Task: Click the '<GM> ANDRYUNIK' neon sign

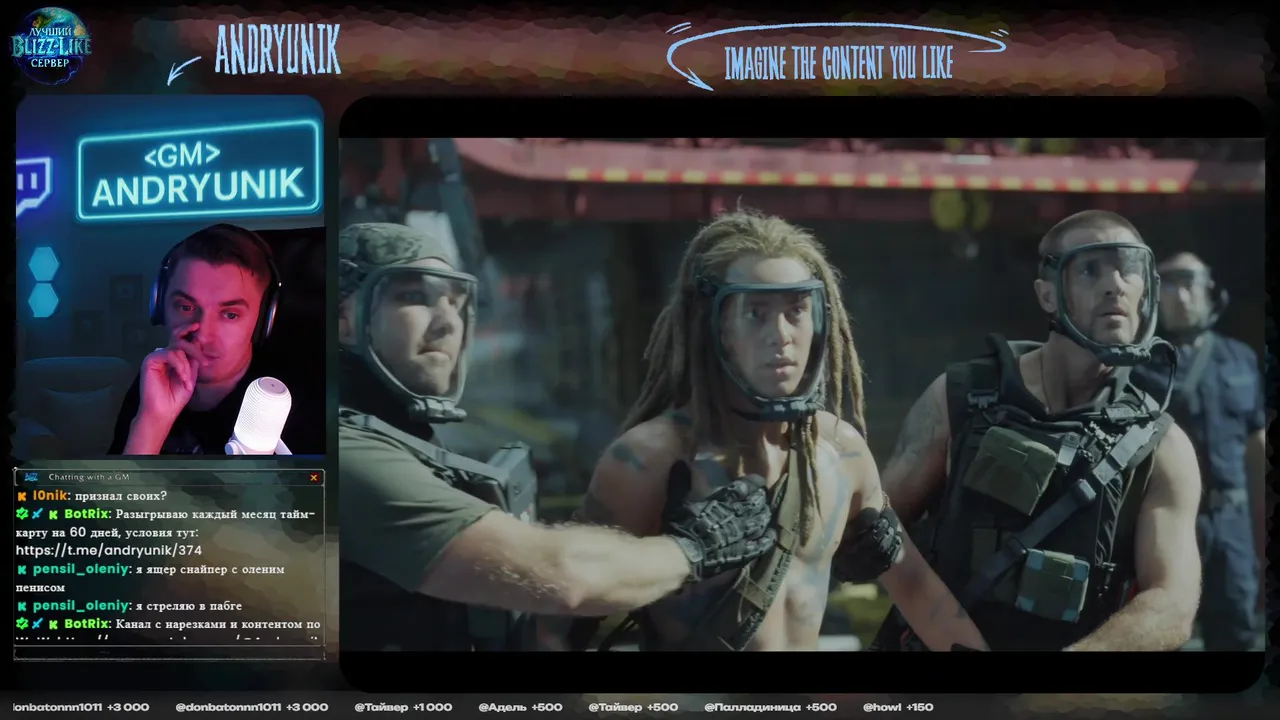Action: pyautogui.click(x=199, y=171)
